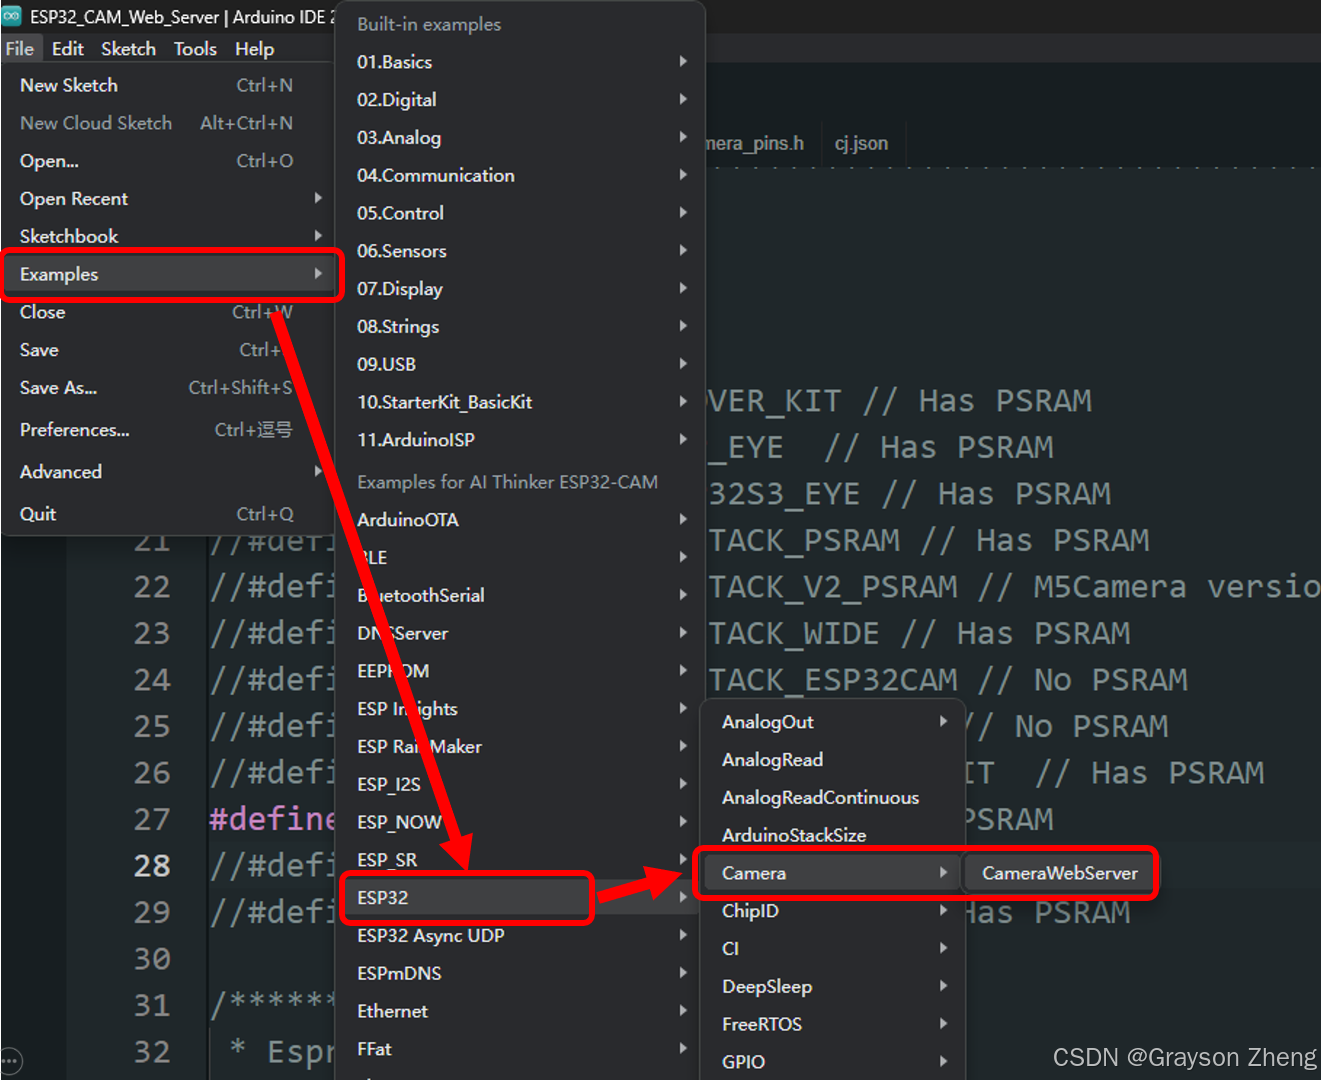Open the Sketch menu in menu bar
This screenshot has width=1321, height=1080.
coord(128,49)
